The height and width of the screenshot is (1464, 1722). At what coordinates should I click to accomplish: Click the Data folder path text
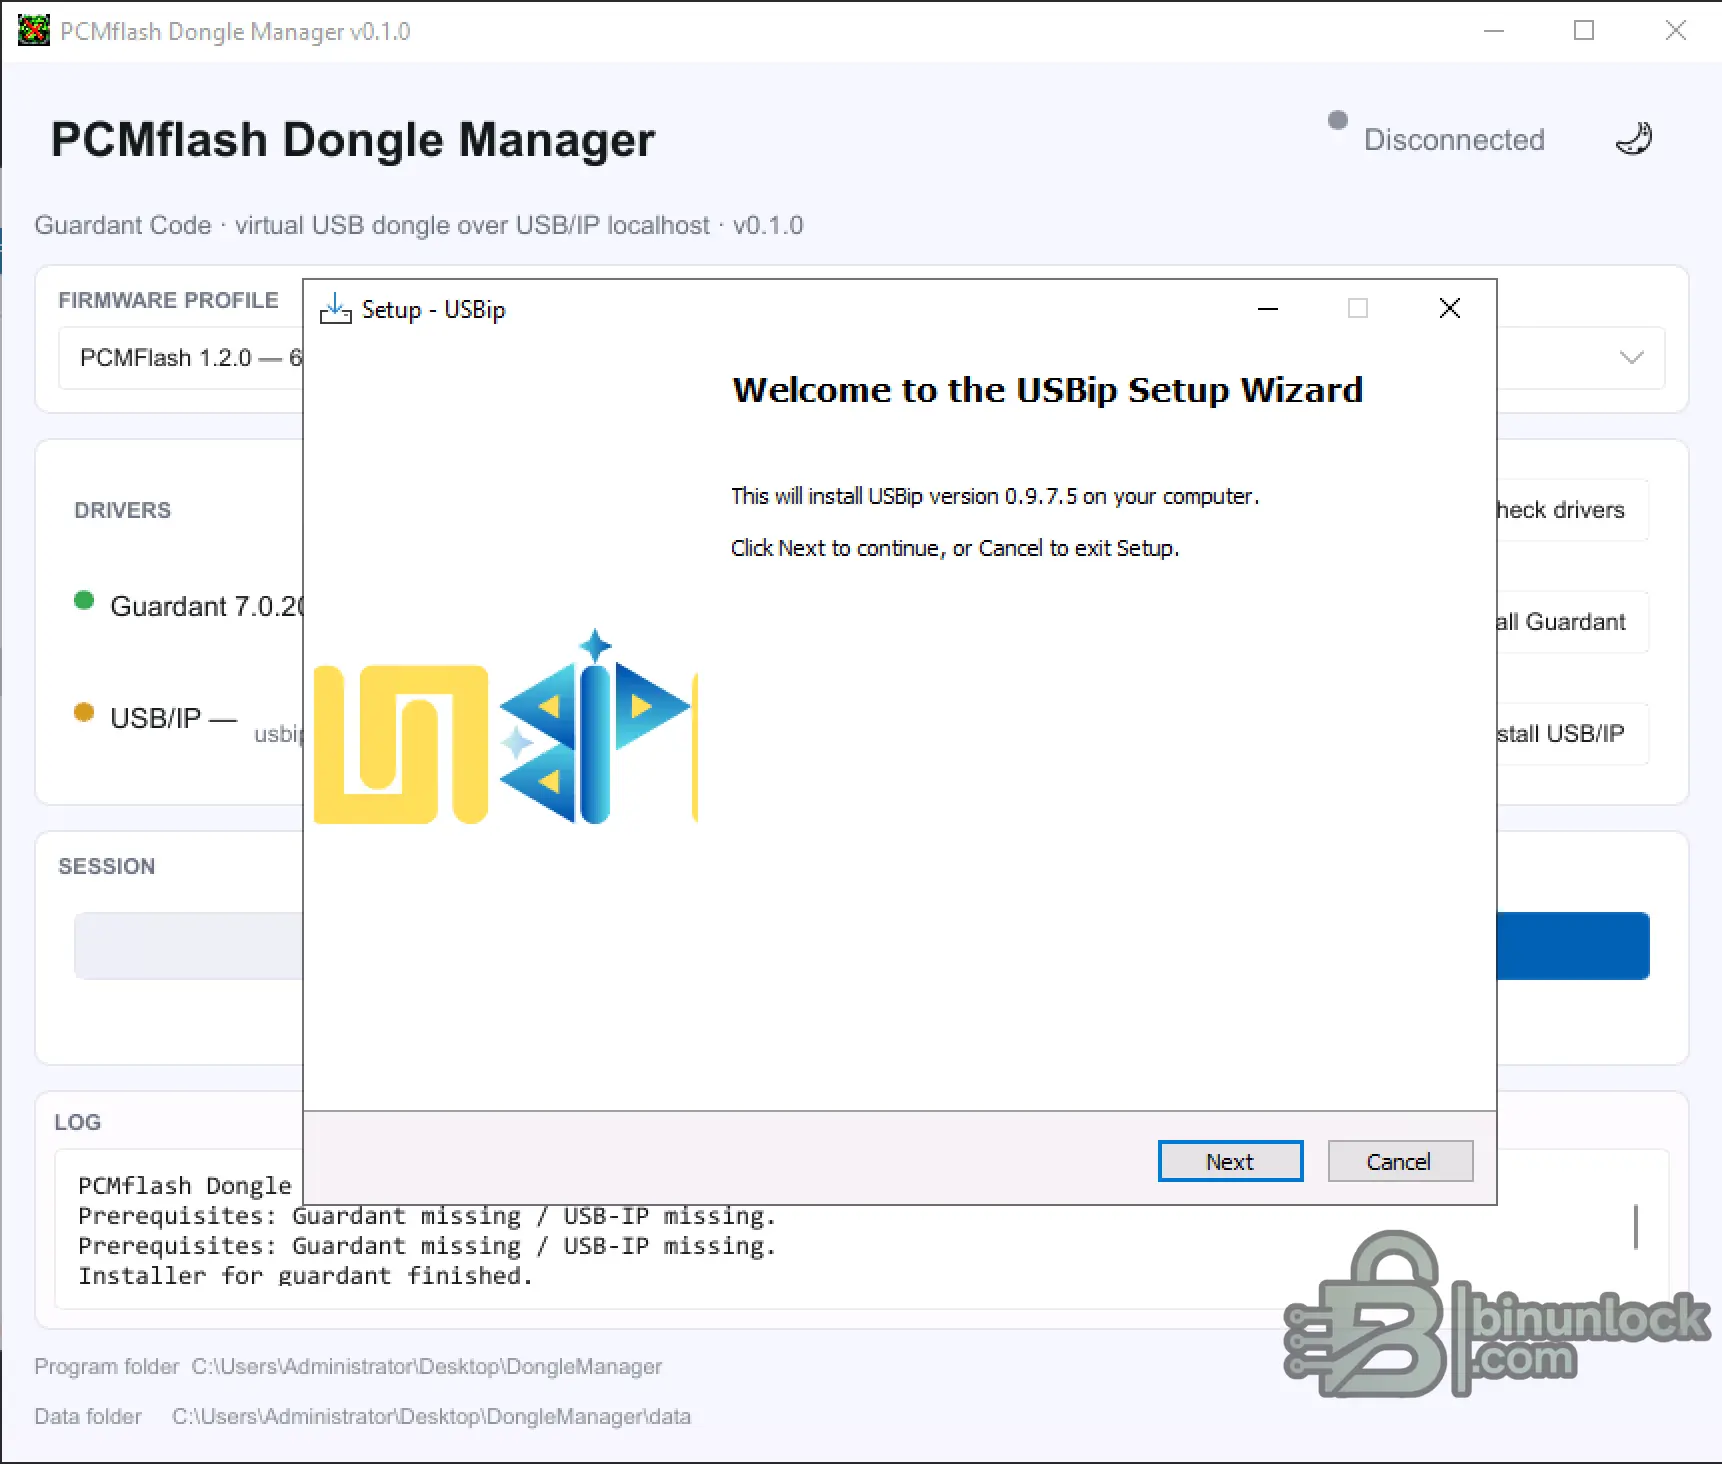[431, 1416]
